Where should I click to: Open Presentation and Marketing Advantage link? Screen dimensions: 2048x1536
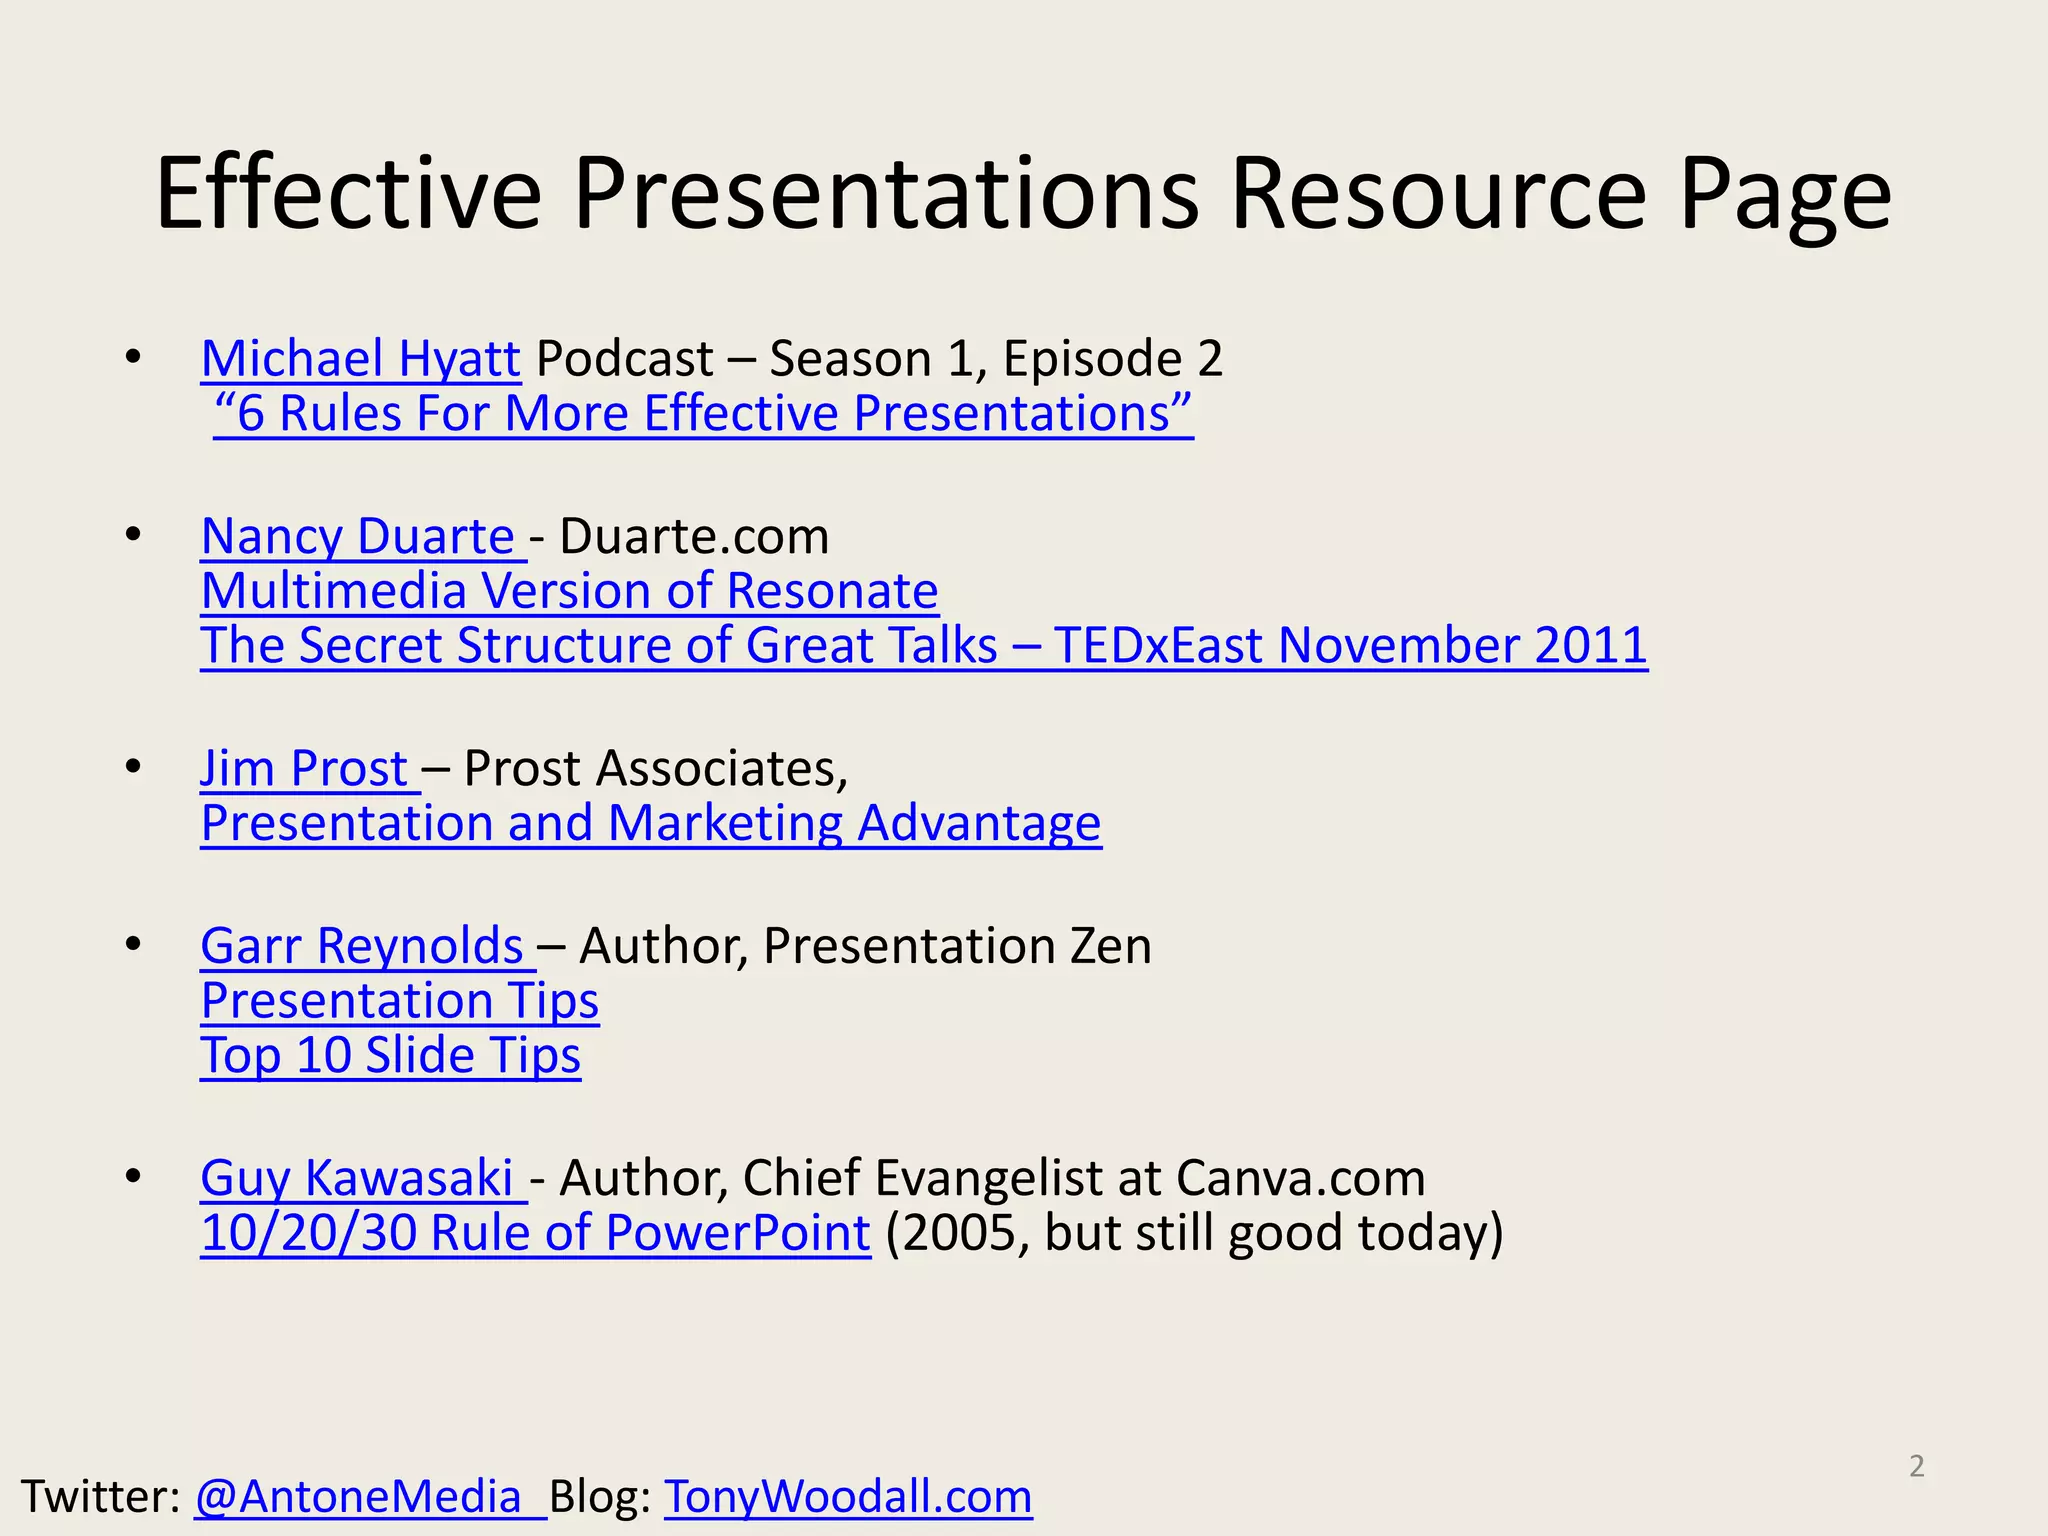[x=651, y=824]
